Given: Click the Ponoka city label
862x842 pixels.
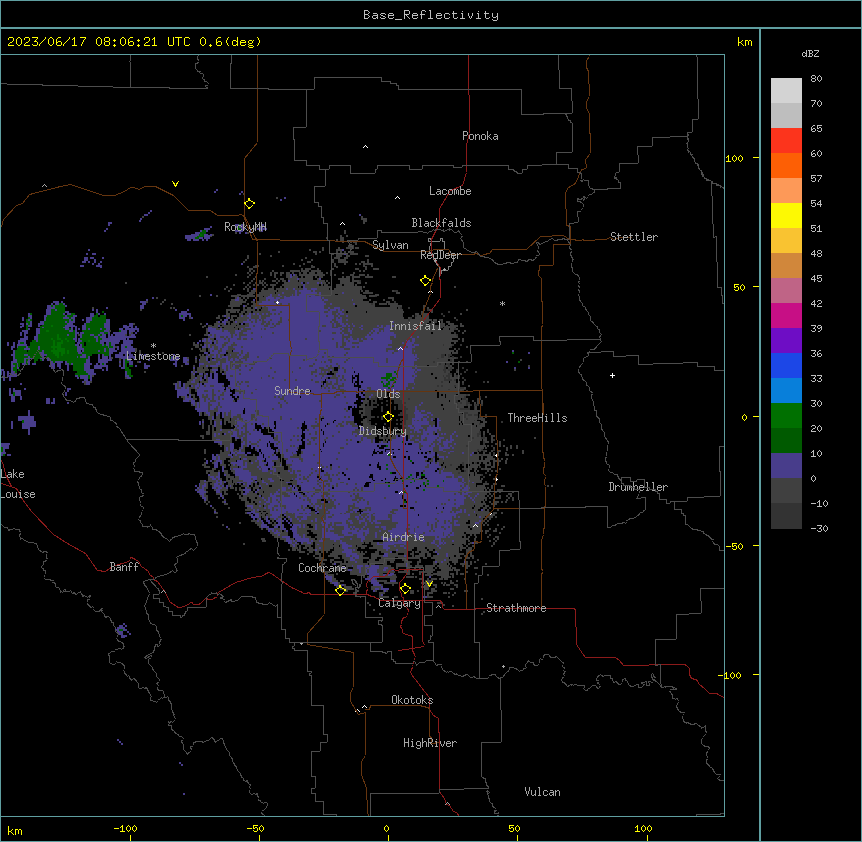Looking at the screenshot, I should tap(480, 136).
